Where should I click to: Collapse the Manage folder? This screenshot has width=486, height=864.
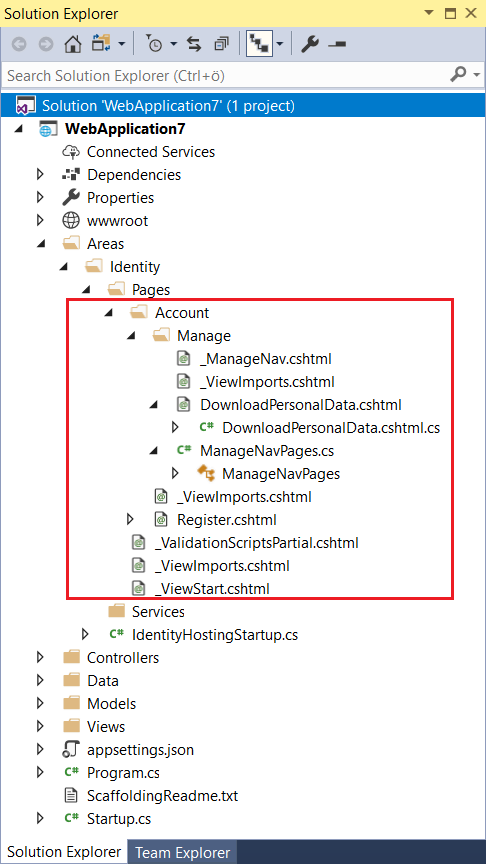coord(130,336)
